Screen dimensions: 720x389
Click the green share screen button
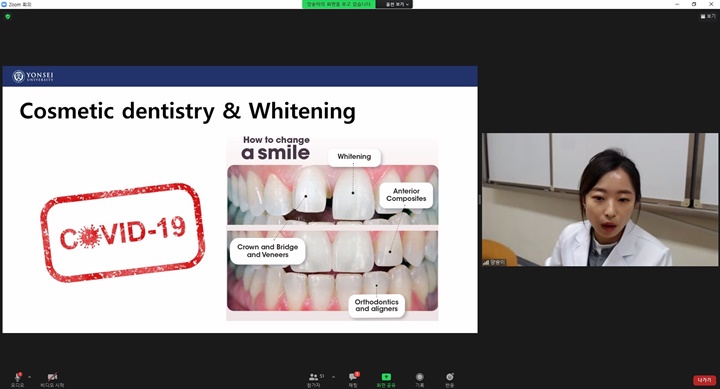click(x=386, y=379)
